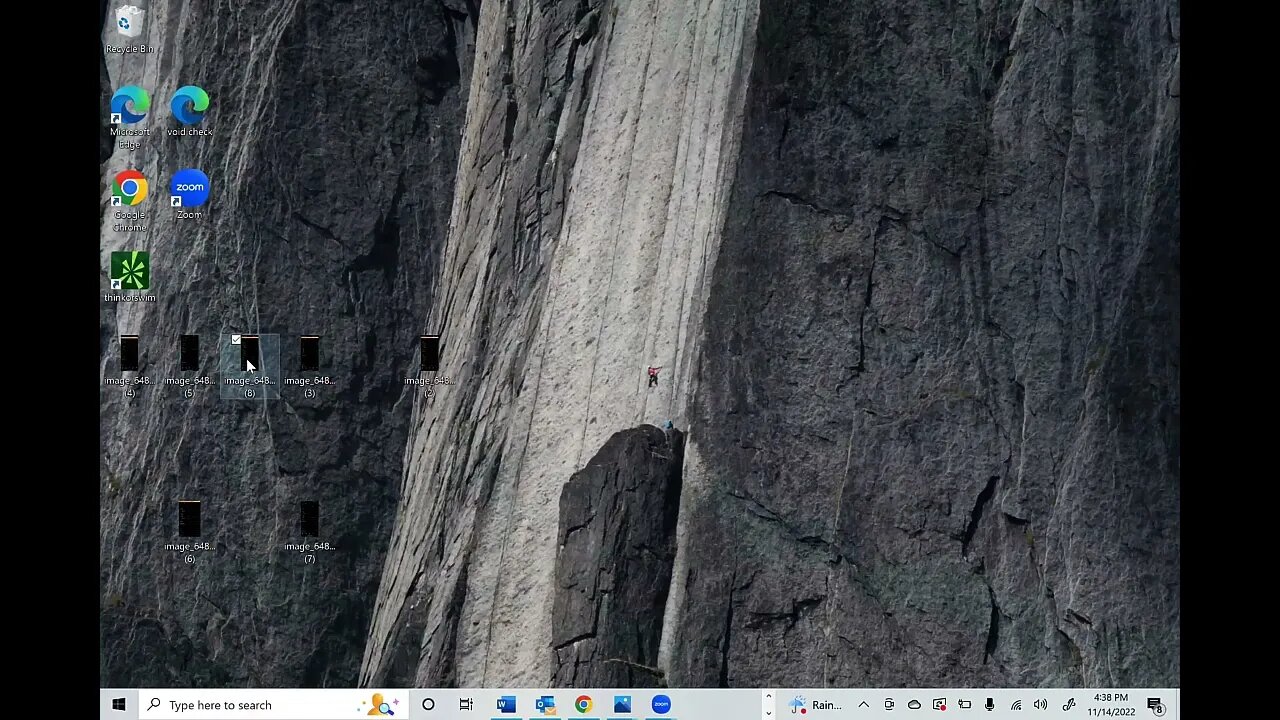Select the thinkorswim desktop shortcut

129,277
